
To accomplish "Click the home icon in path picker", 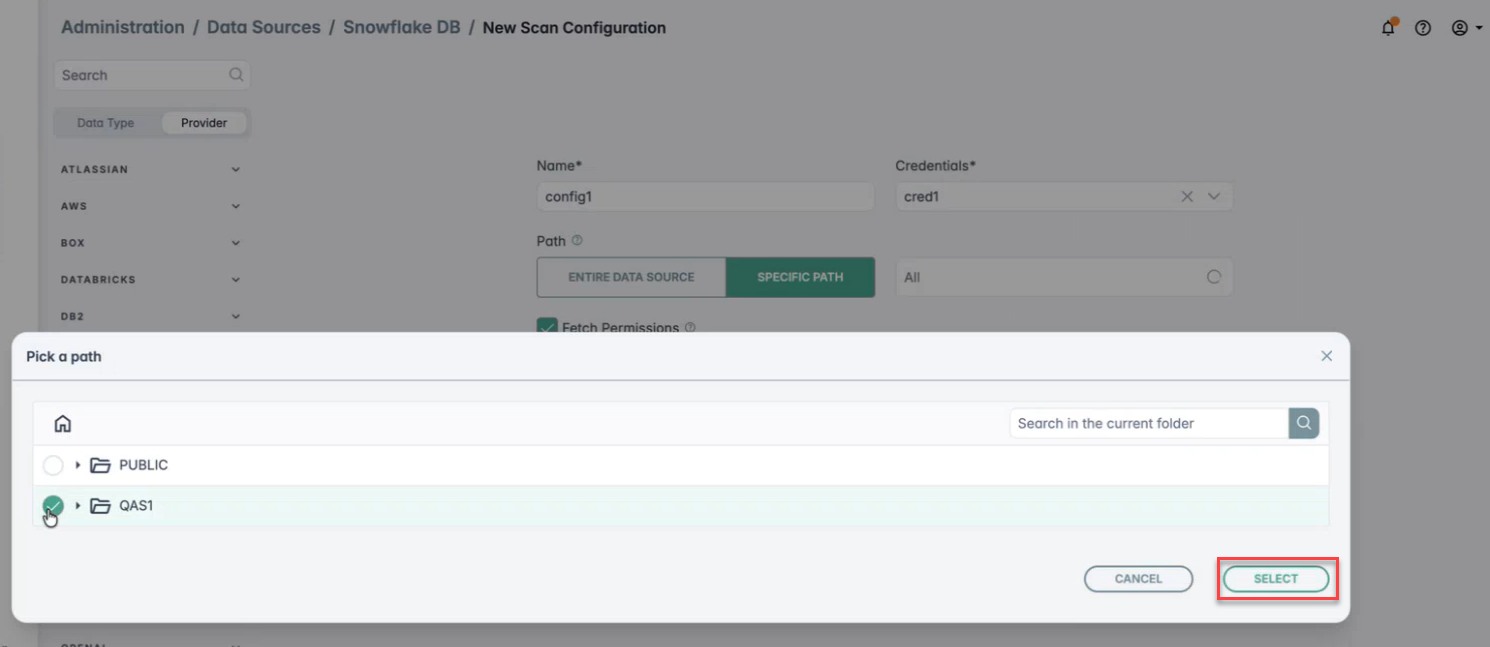I will click(63, 424).
